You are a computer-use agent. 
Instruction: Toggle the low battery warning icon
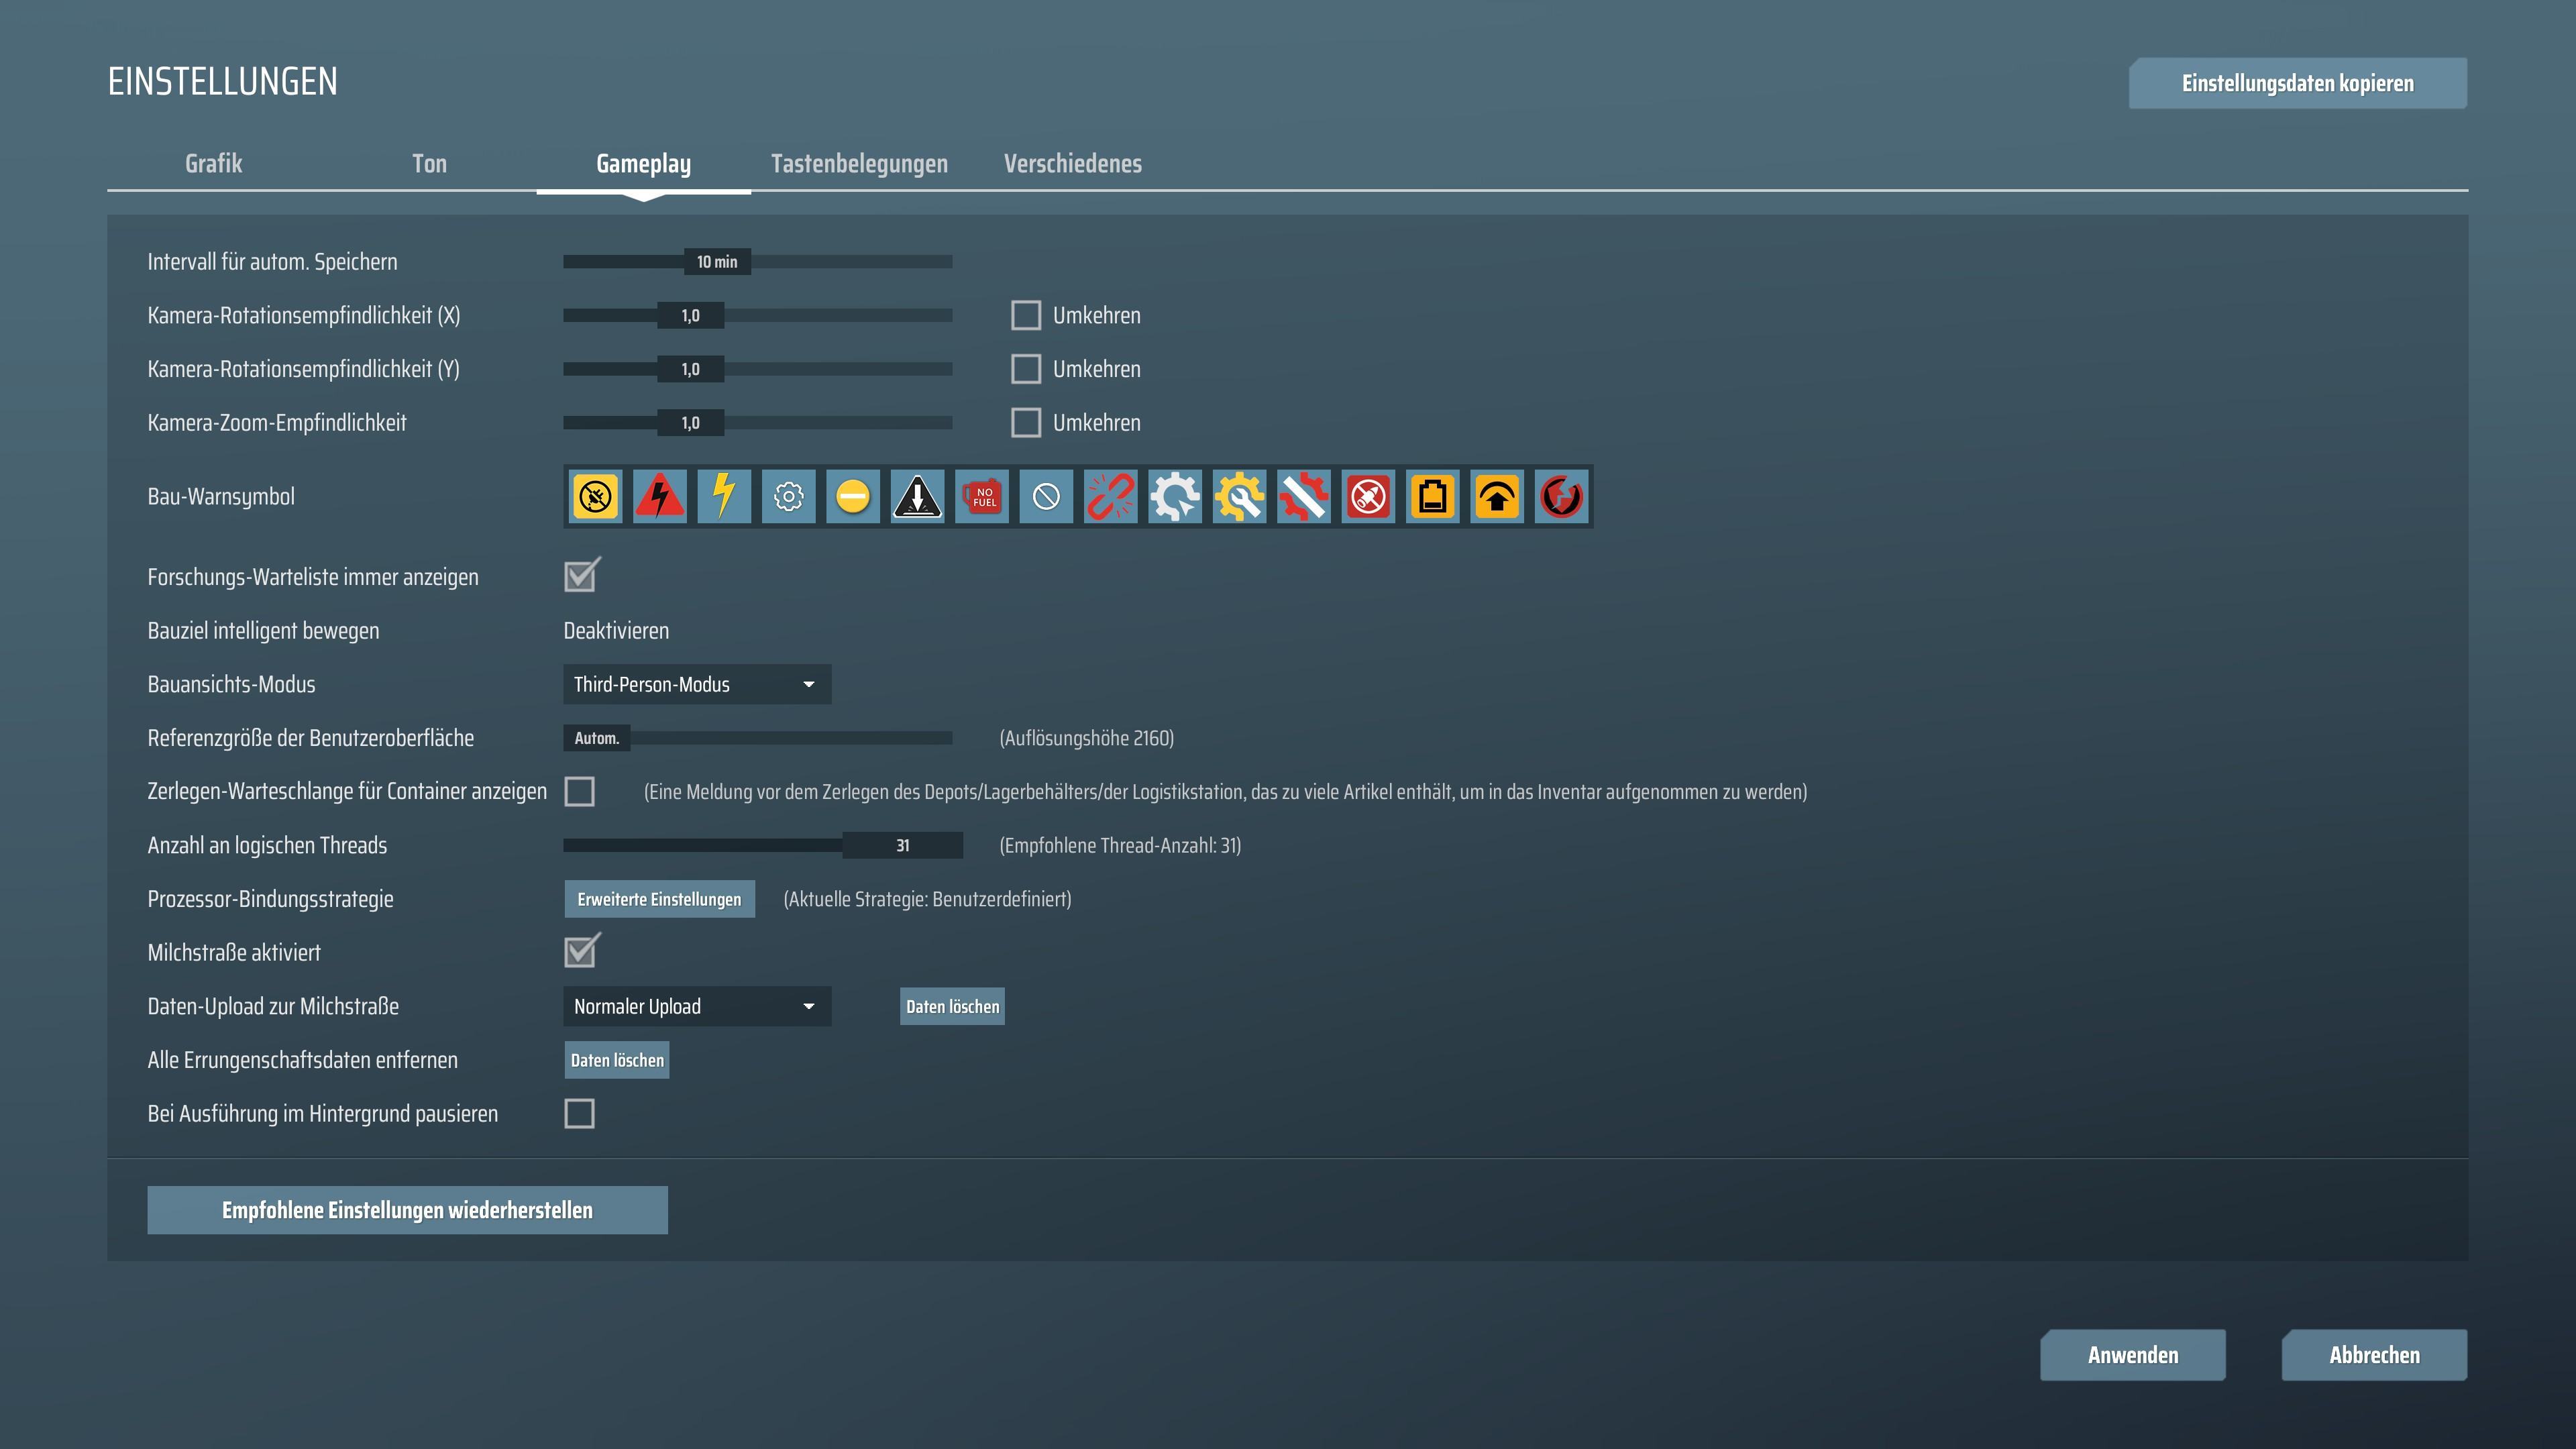[1432, 497]
